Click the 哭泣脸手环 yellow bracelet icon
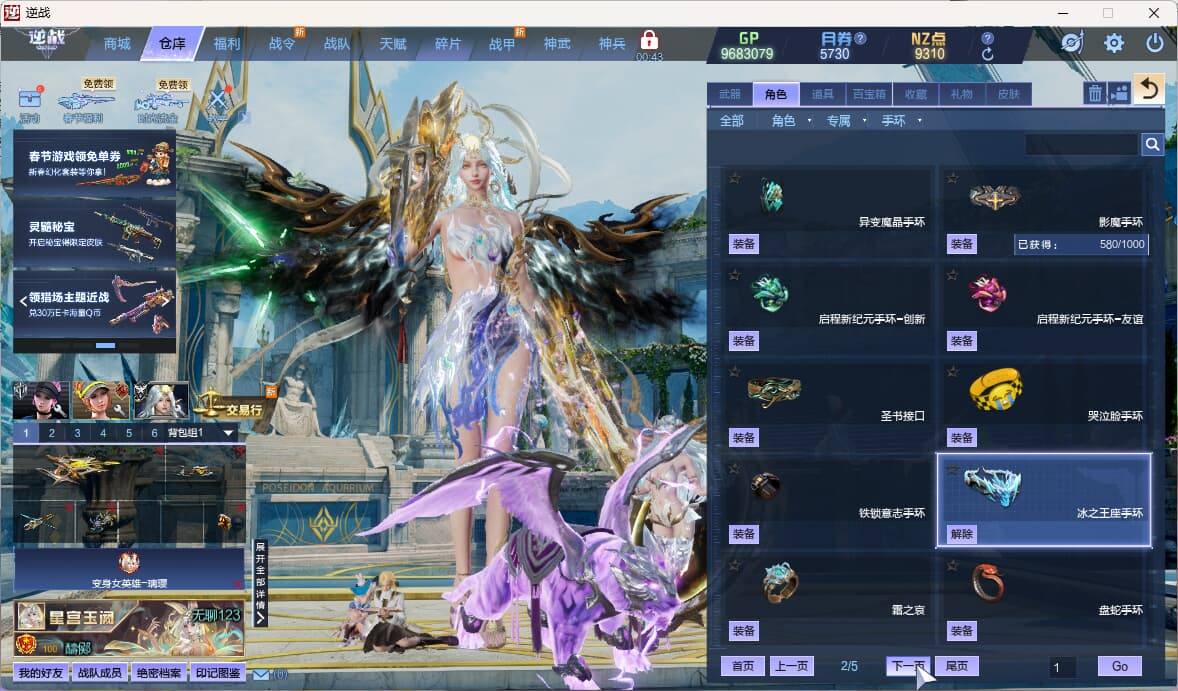This screenshot has height=691, width=1178. pos(995,388)
